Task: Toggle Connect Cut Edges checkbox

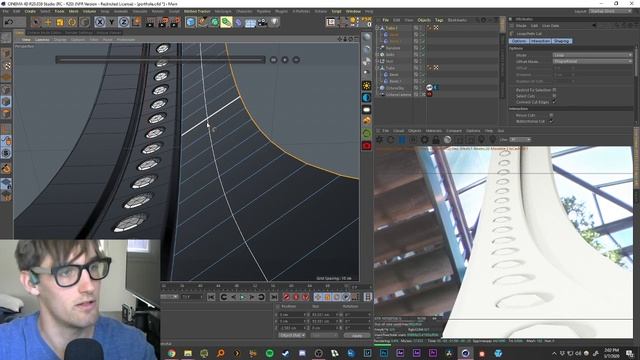Action: 554,102
